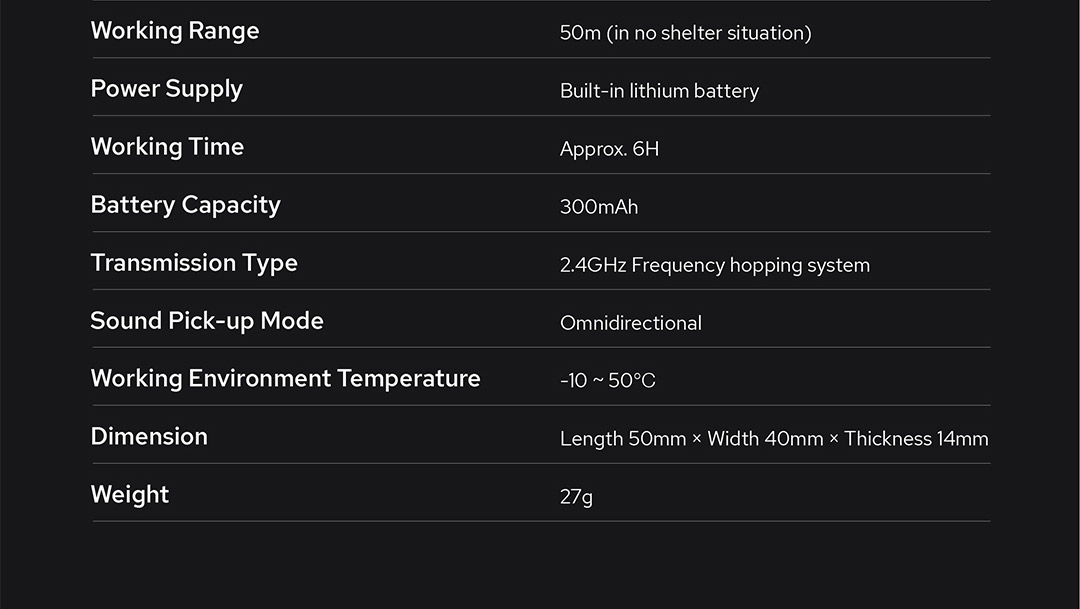The width and height of the screenshot is (1080, 609).
Task: Click the 'Sound Pick-up Mode' label
Action: [207, 321]
